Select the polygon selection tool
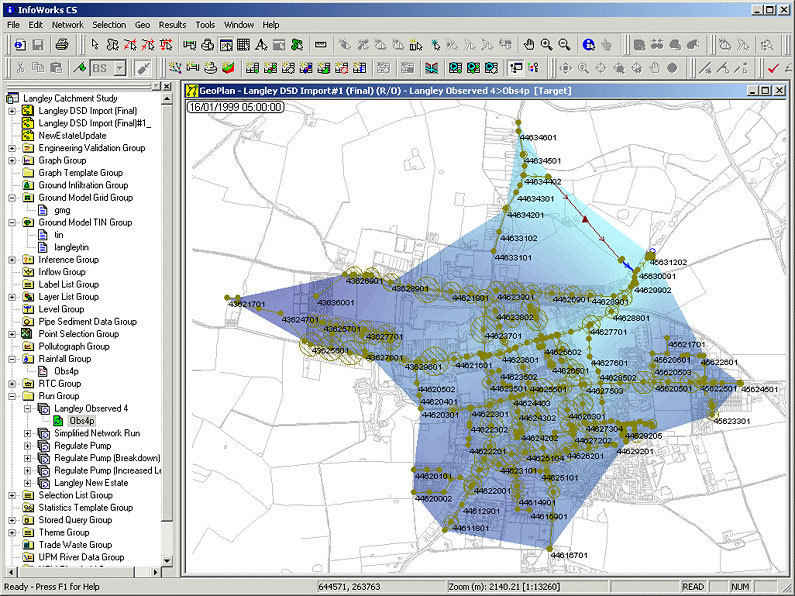 tap(113, 45)
